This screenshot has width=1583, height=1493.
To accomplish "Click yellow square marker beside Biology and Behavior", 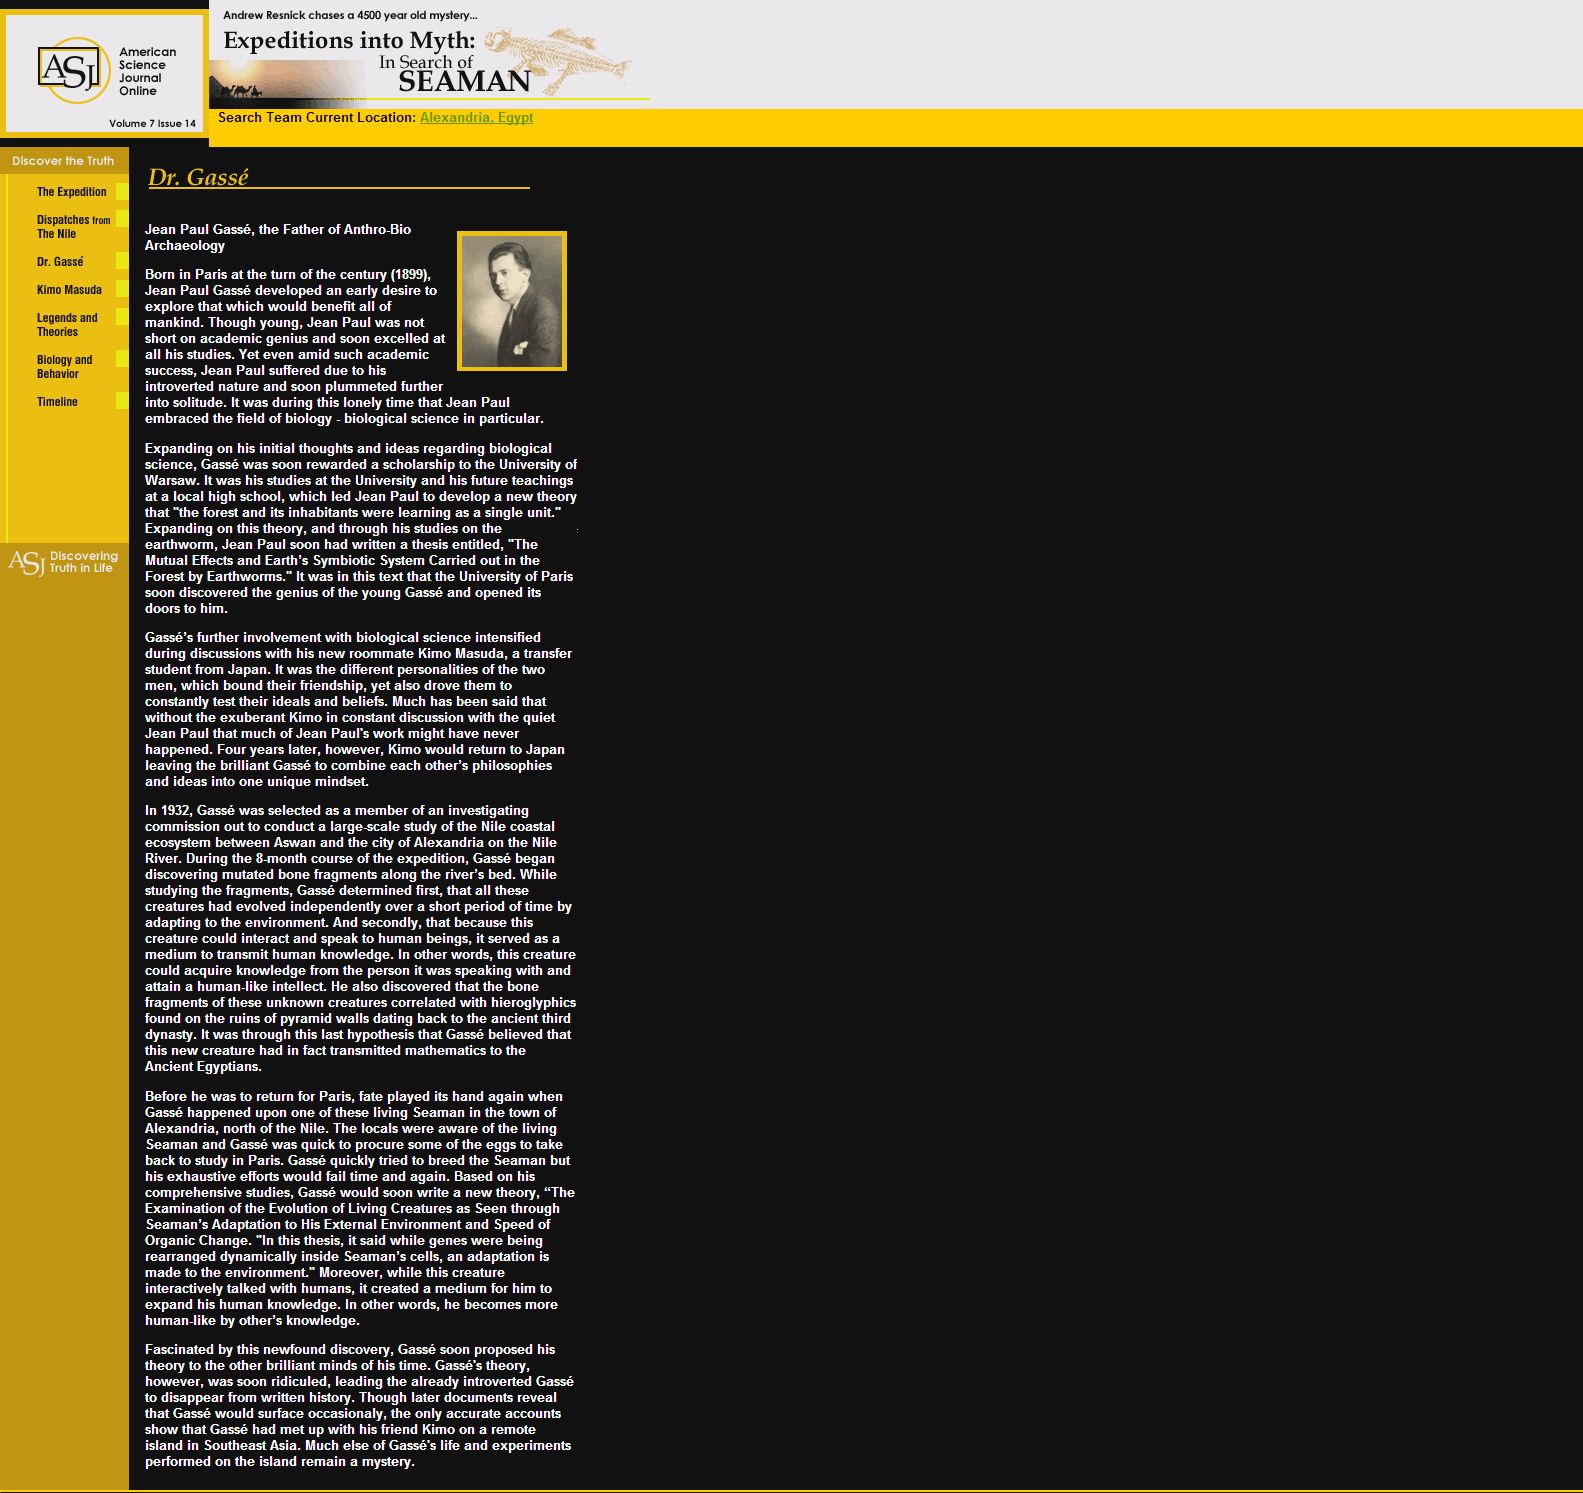I will [122, 359].
